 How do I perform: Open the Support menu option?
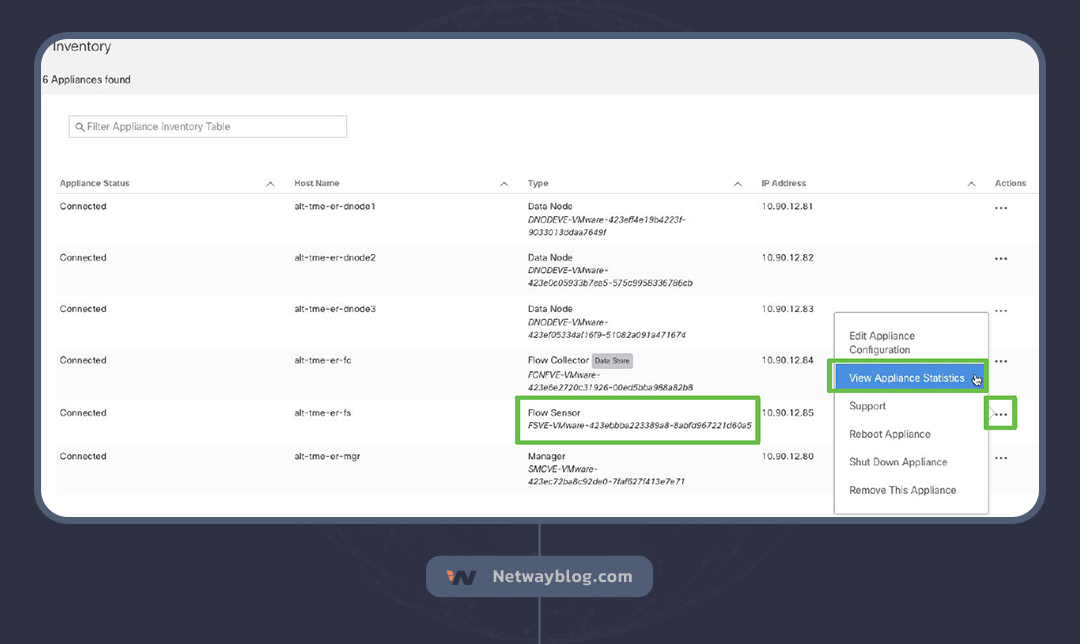pyautogui.click(x=867, y=406)
